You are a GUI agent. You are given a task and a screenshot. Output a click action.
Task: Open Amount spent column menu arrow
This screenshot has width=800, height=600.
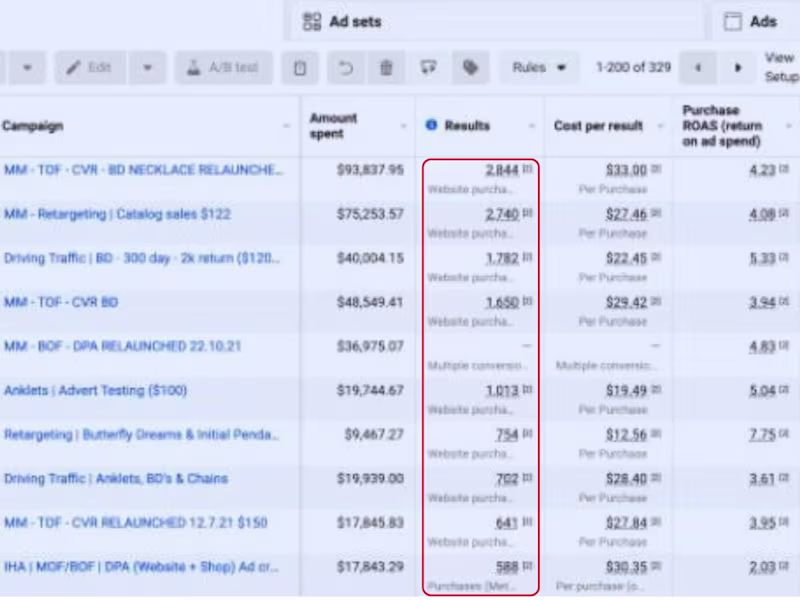point(403,126)
